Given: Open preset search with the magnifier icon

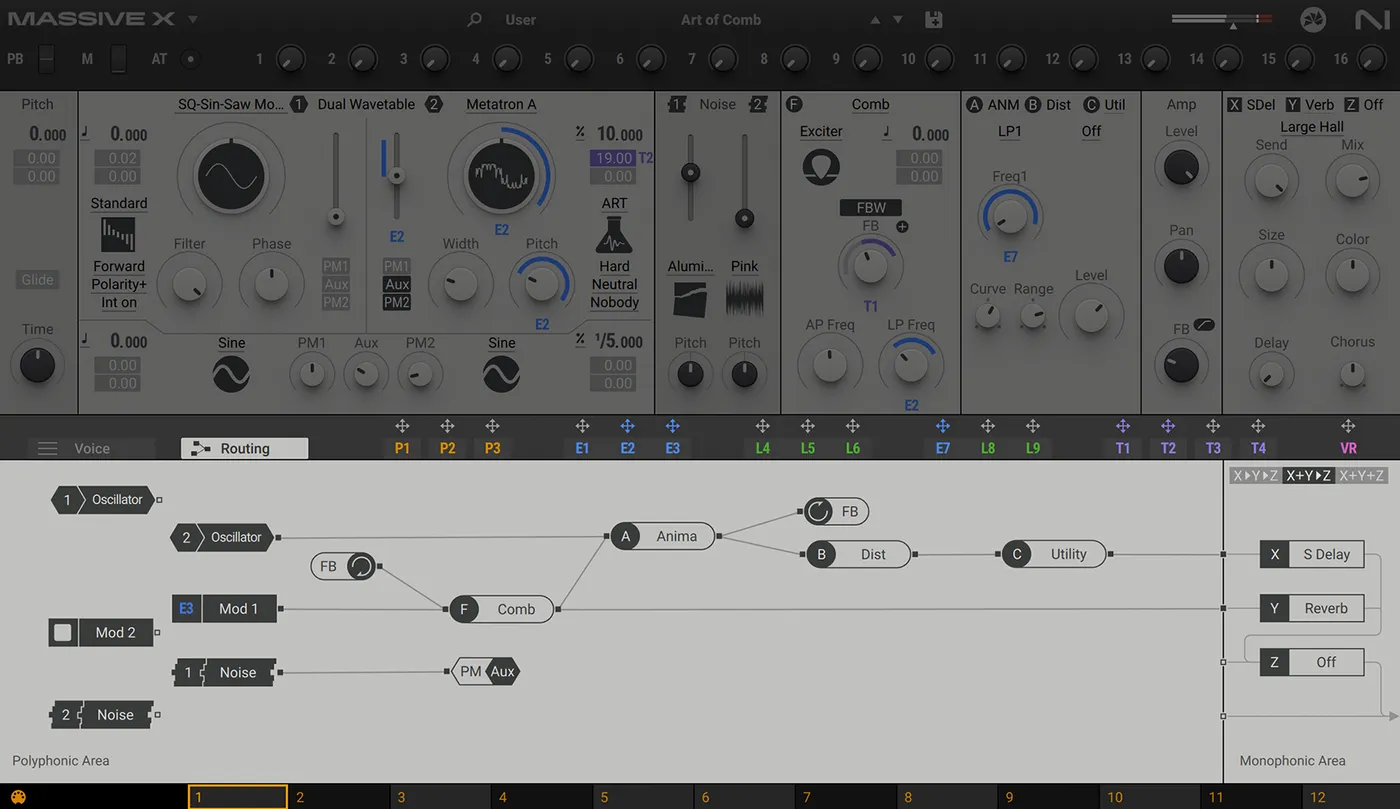Looking at the screenshot, I should [x=475, y=20].
